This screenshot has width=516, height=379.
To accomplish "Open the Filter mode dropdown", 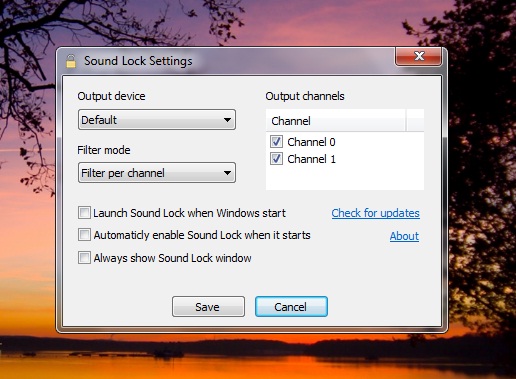I will click(157, 173).
